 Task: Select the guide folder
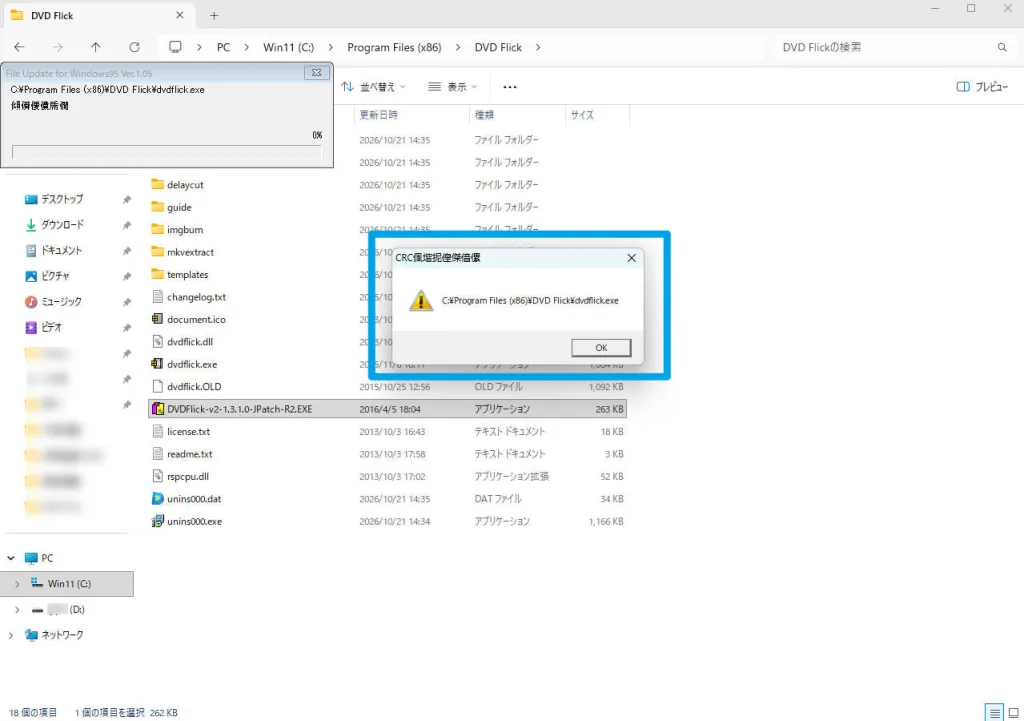coord(179,207)
